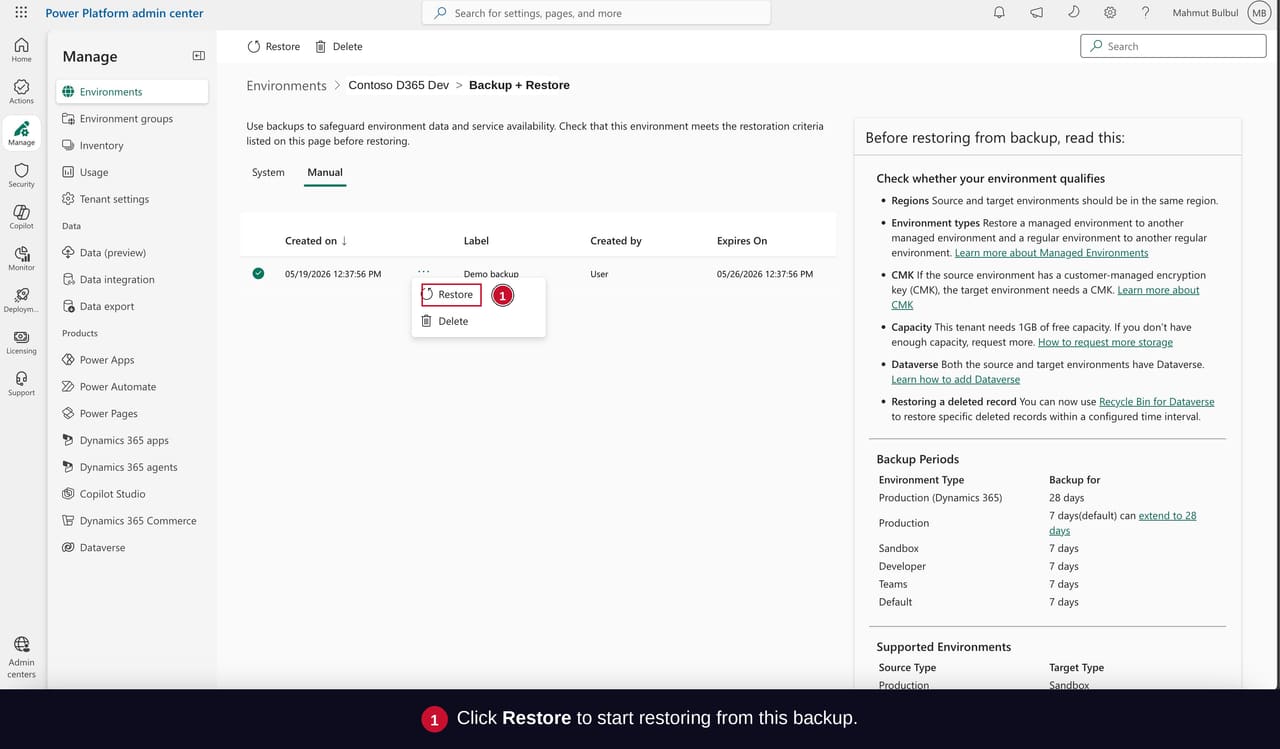Switch to the Manual tab
The height and width of the screenshot is (749, 1280).
[x=325, y=172]
